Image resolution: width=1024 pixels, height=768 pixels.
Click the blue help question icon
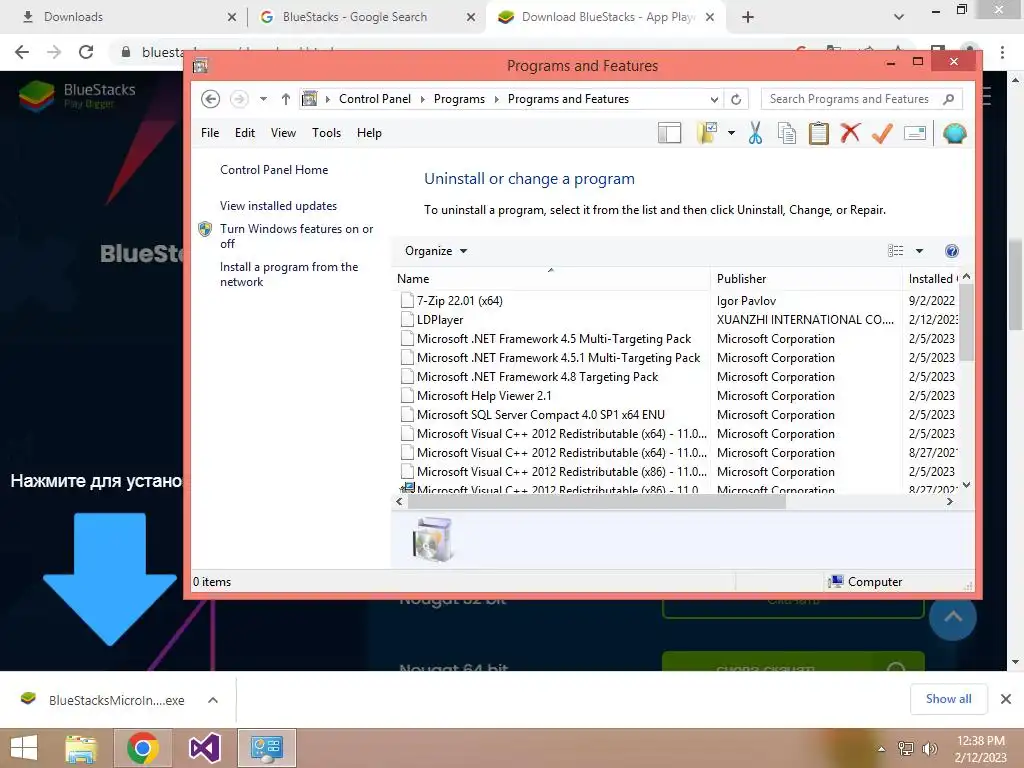[952, 251]
